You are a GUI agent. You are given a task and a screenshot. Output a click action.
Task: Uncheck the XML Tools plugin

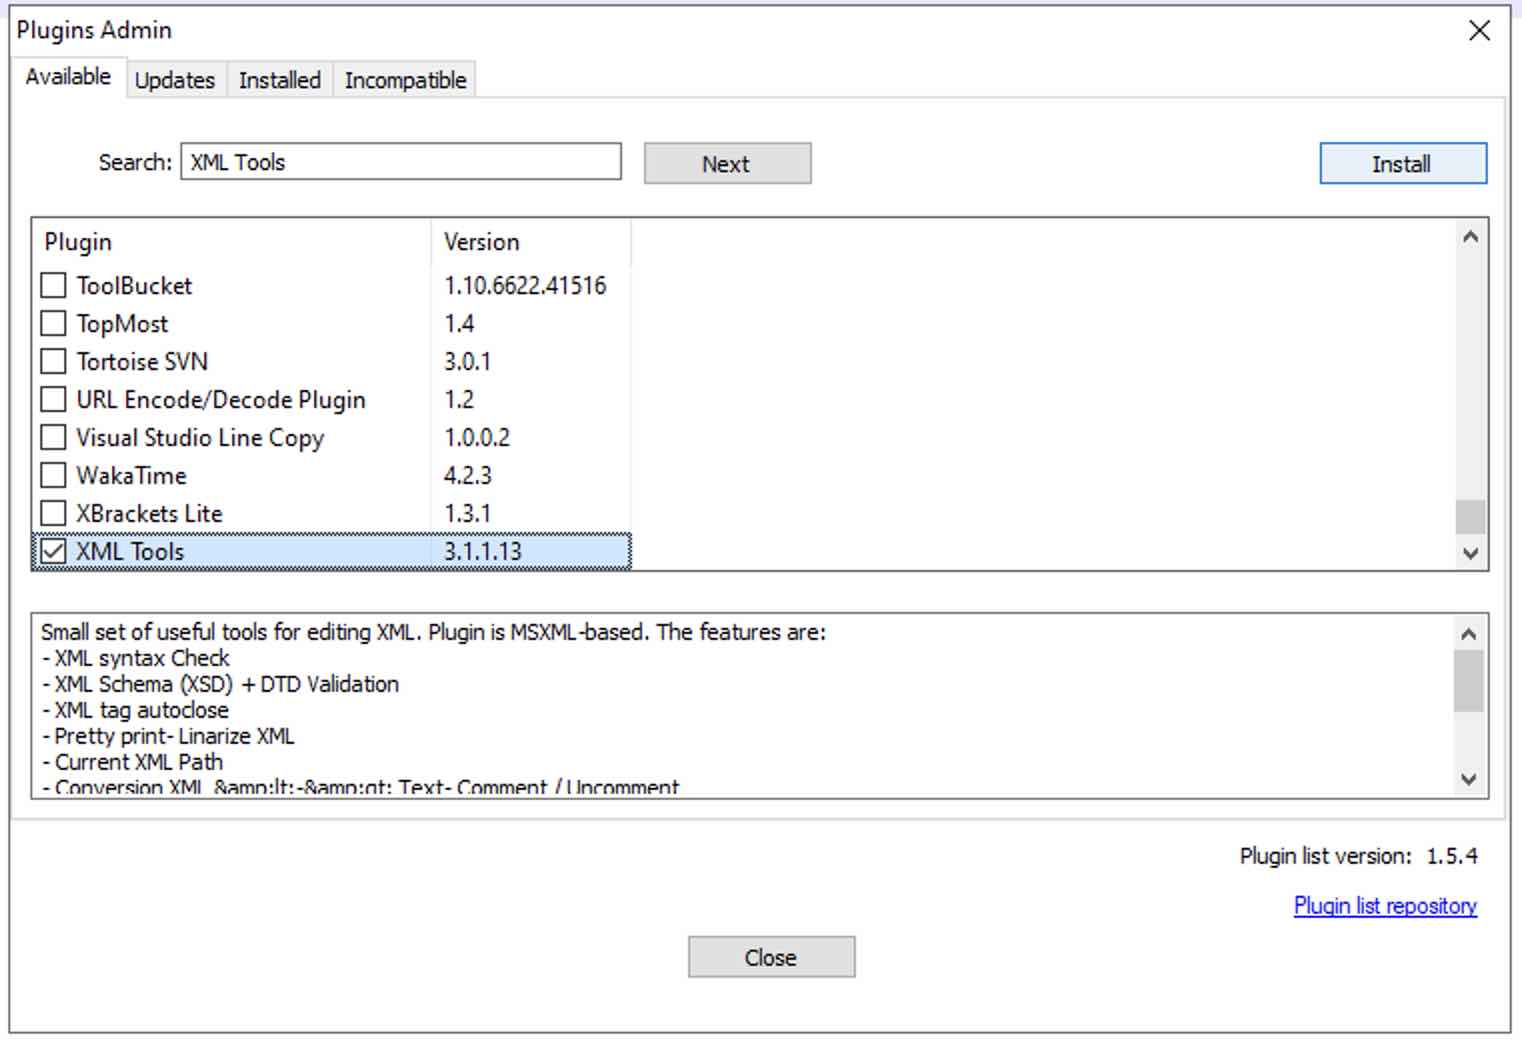pyautogui.click(x=53, y=551)
